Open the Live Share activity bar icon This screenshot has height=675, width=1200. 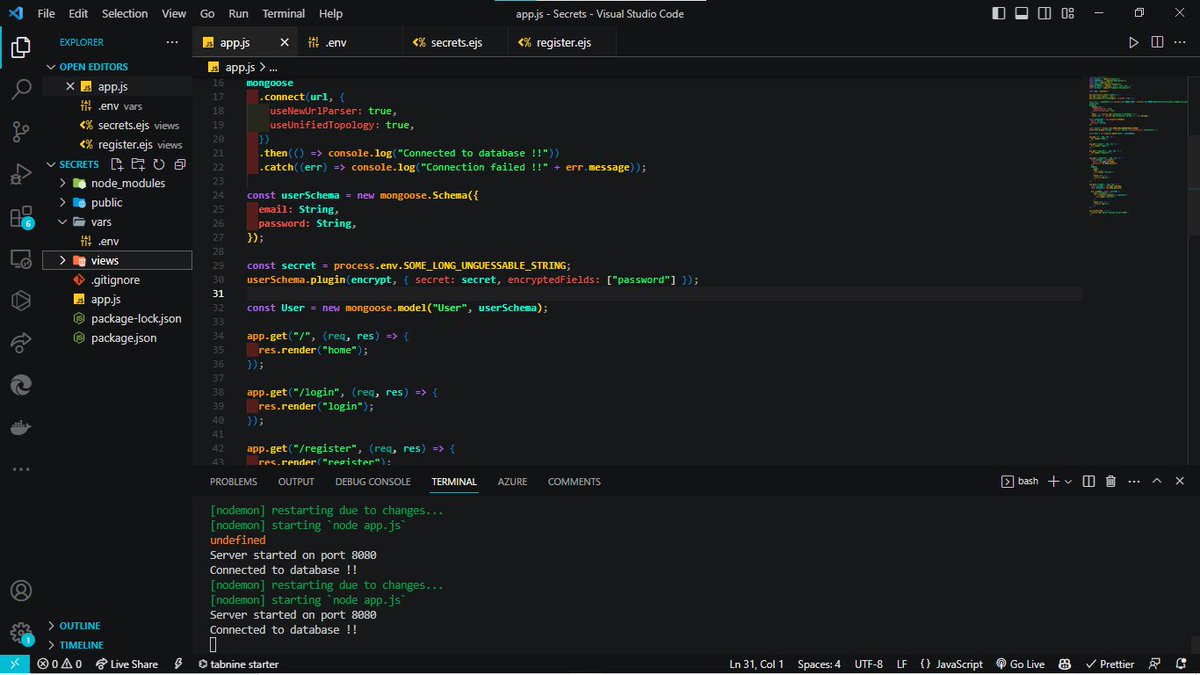coord(21,343)
